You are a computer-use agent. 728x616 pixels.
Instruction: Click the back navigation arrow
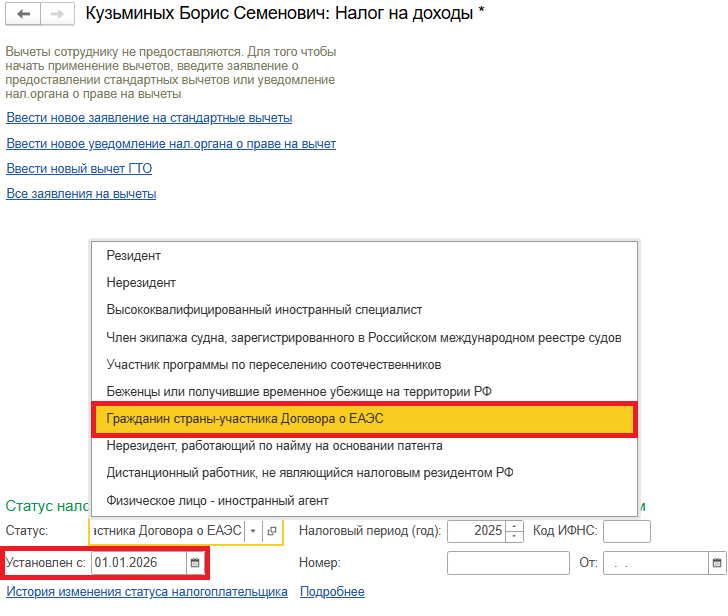[x=24, y=15]
